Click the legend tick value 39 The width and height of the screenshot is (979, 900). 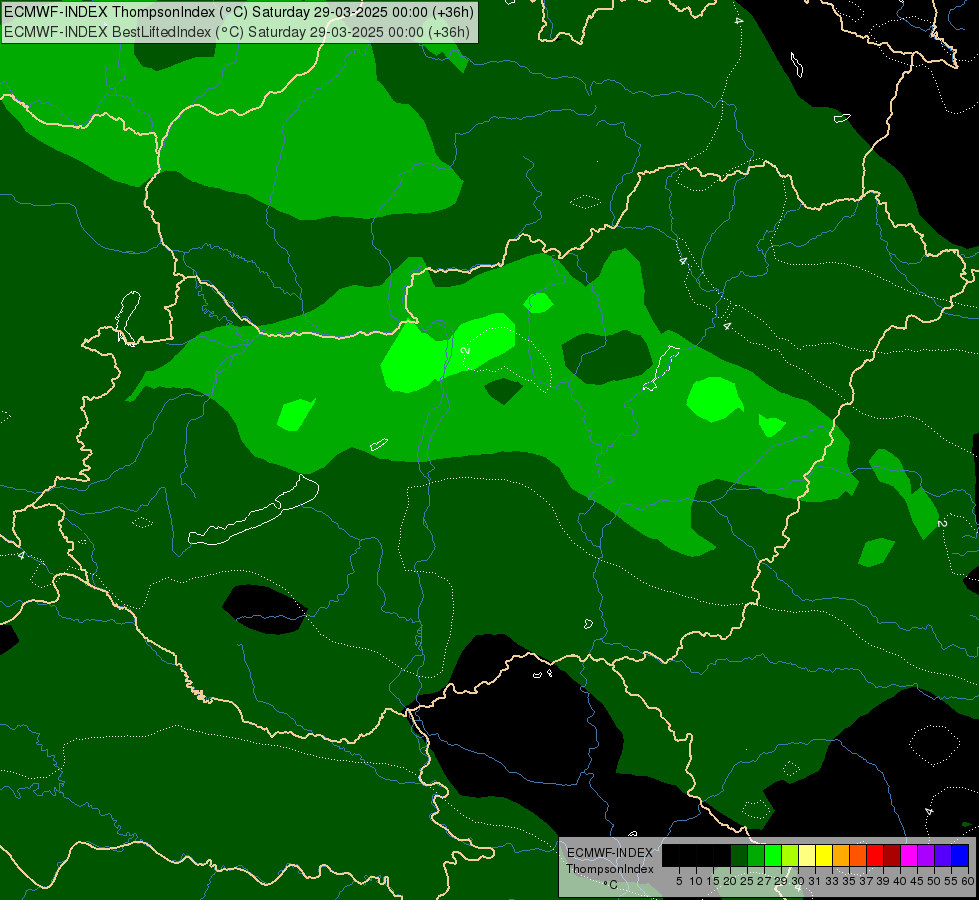coord(882,881)
